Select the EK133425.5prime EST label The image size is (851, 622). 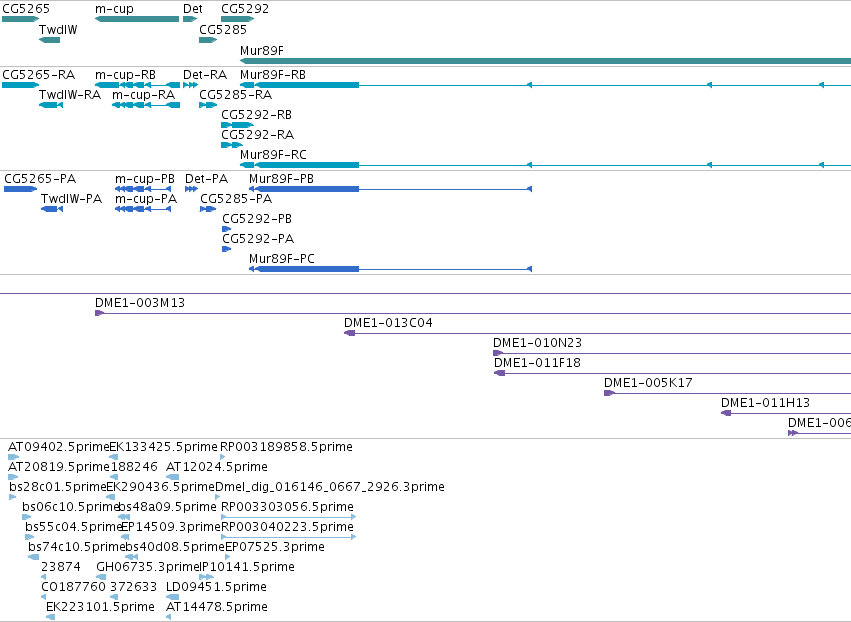(163, 447)
